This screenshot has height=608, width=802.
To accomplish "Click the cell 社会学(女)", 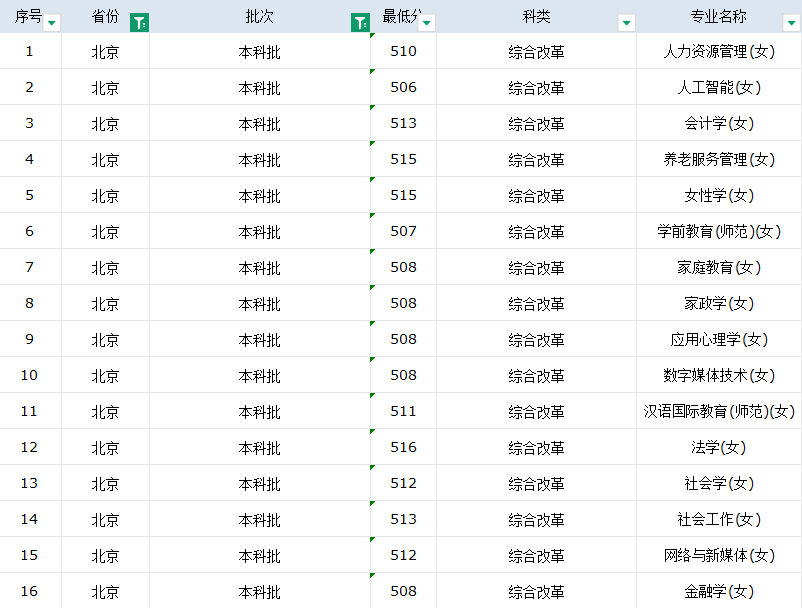I will point(719,483).
